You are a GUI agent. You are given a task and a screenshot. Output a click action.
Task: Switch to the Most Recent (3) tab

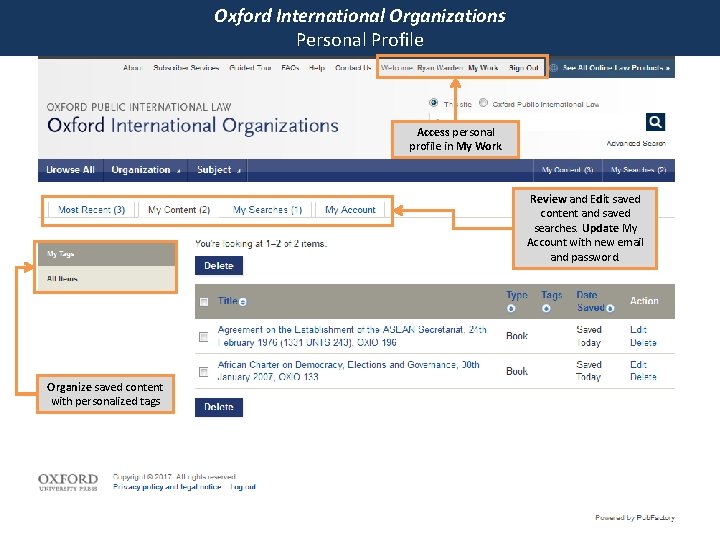click(91, 210)
